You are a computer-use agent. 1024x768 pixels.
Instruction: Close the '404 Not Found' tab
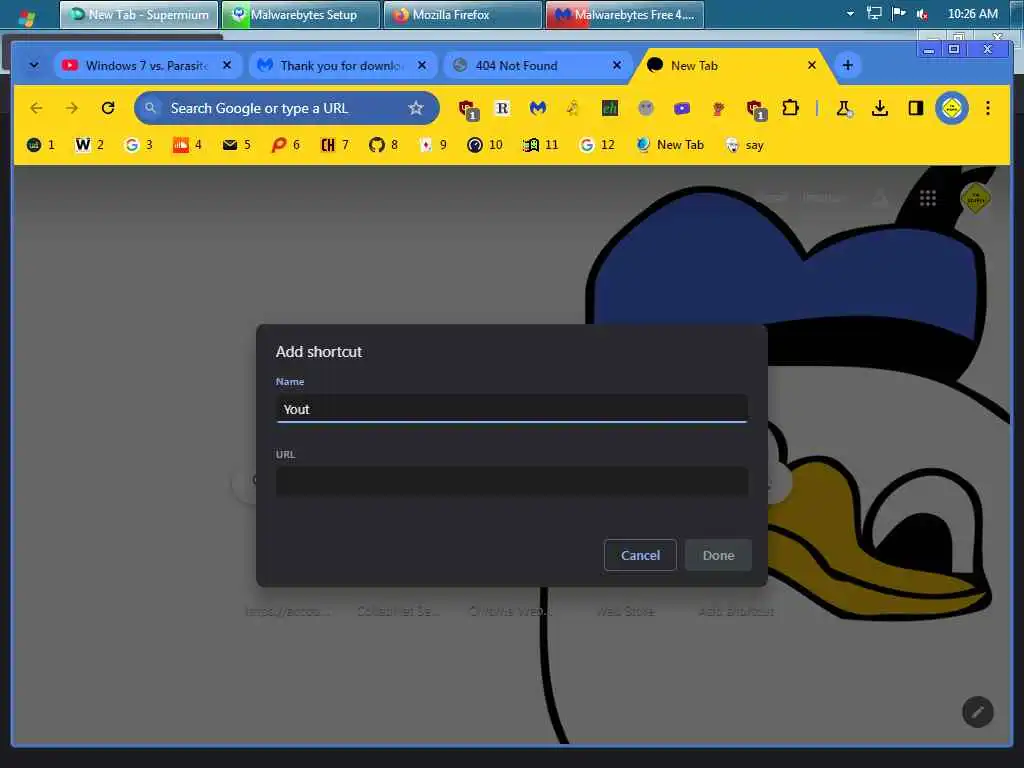[616, 65]
